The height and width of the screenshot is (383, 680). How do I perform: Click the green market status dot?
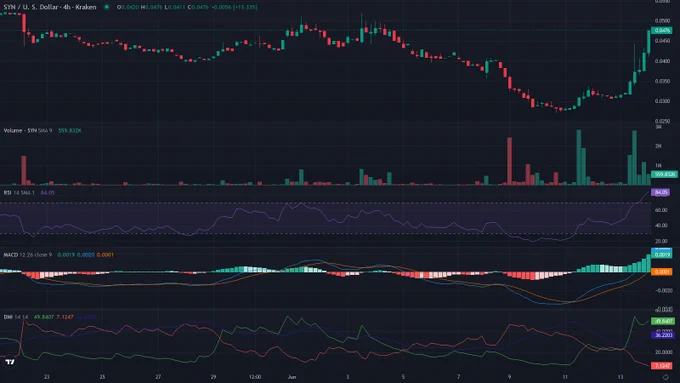[106, 7]
